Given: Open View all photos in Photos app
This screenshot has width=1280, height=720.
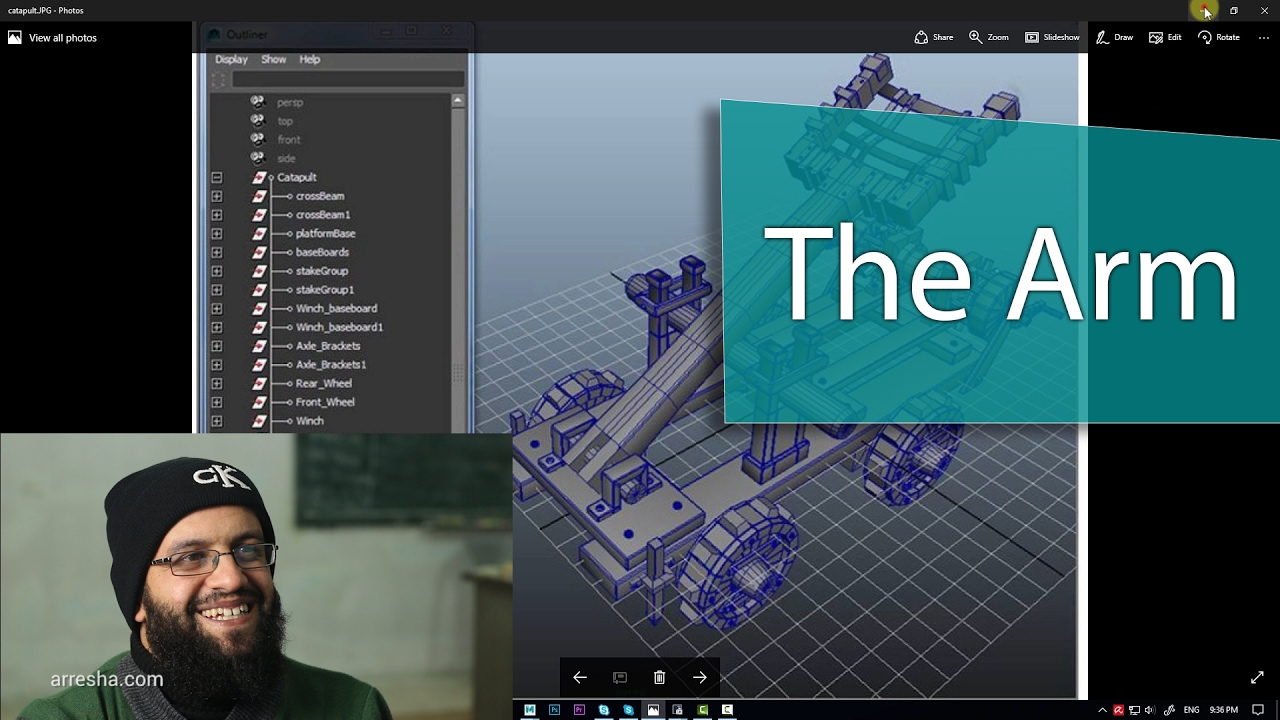Looking at the screenshot, I should [52, 38].
